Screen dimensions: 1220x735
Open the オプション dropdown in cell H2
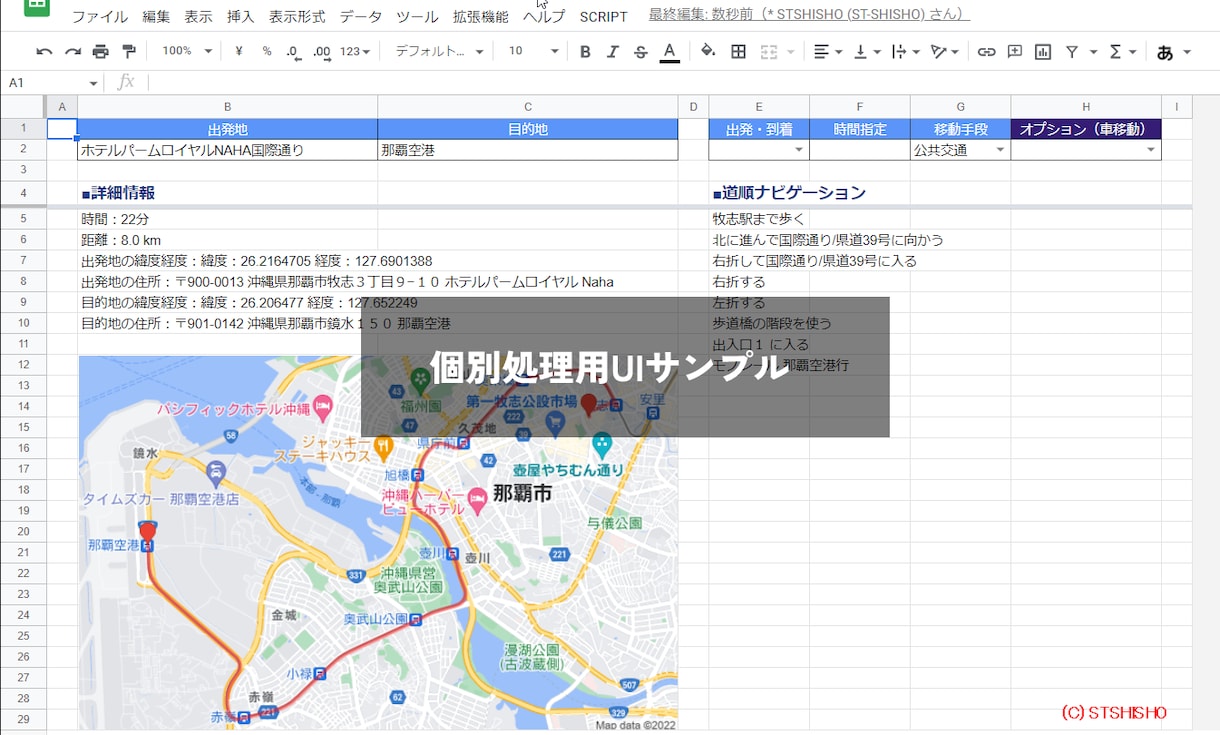pos(1151,150)
